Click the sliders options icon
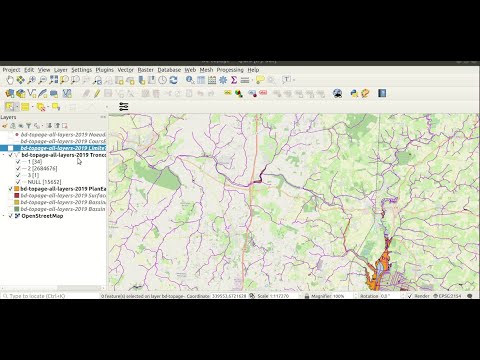Image resolution: width=480 pixels, height=360 pixels. coord(124,107)
